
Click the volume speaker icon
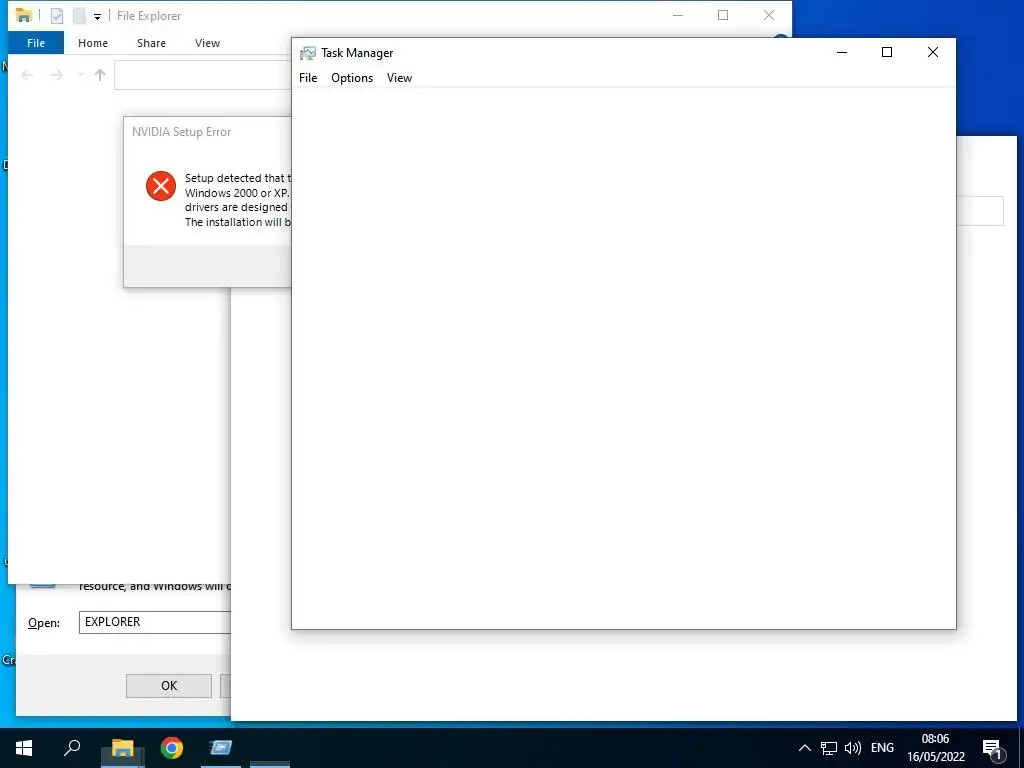(852, 748)
